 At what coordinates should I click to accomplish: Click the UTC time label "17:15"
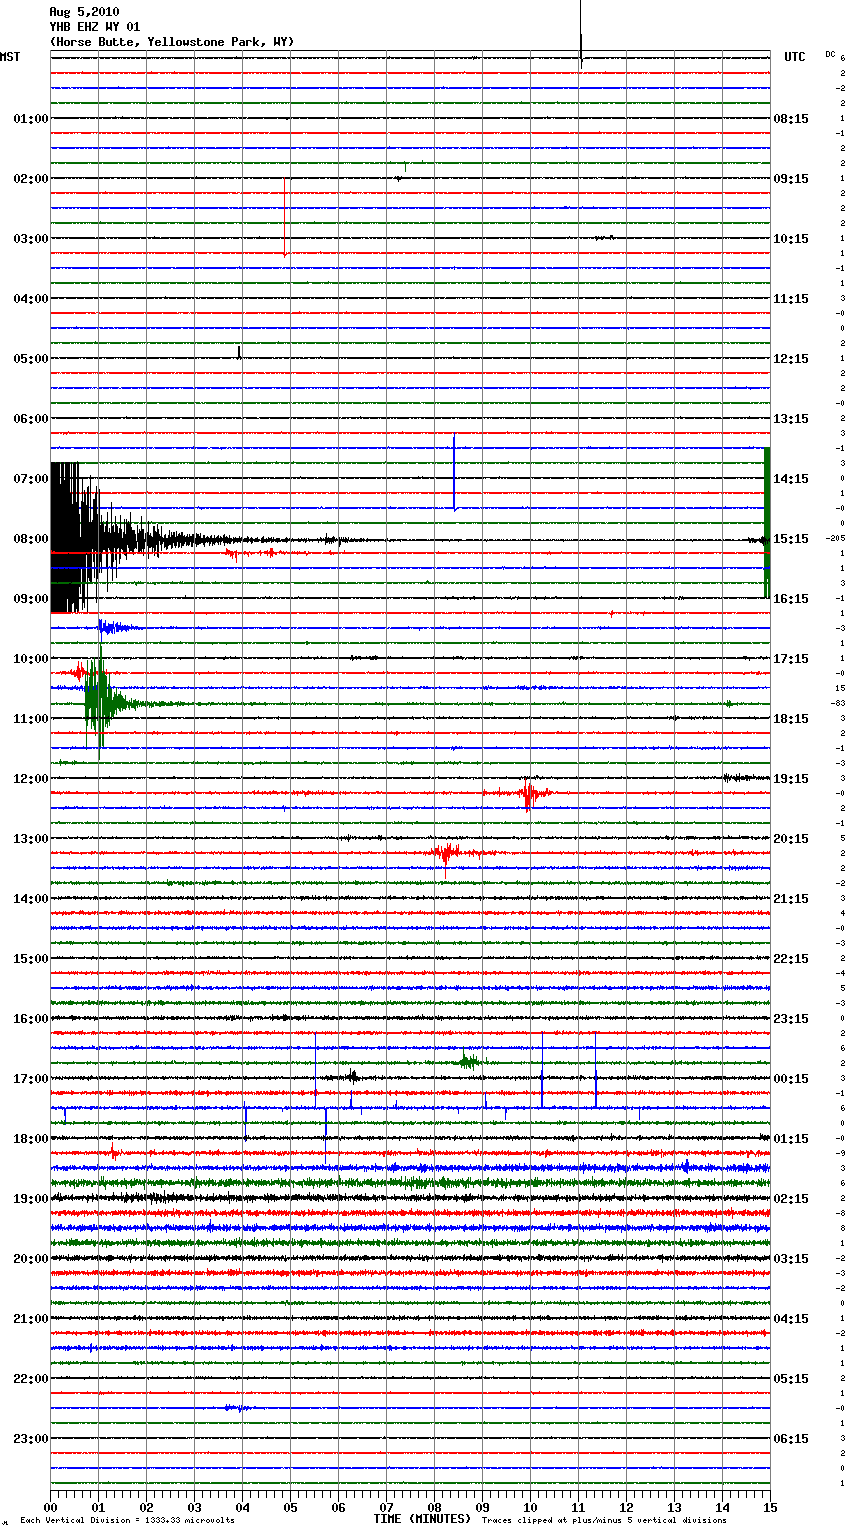pos(791,659)
